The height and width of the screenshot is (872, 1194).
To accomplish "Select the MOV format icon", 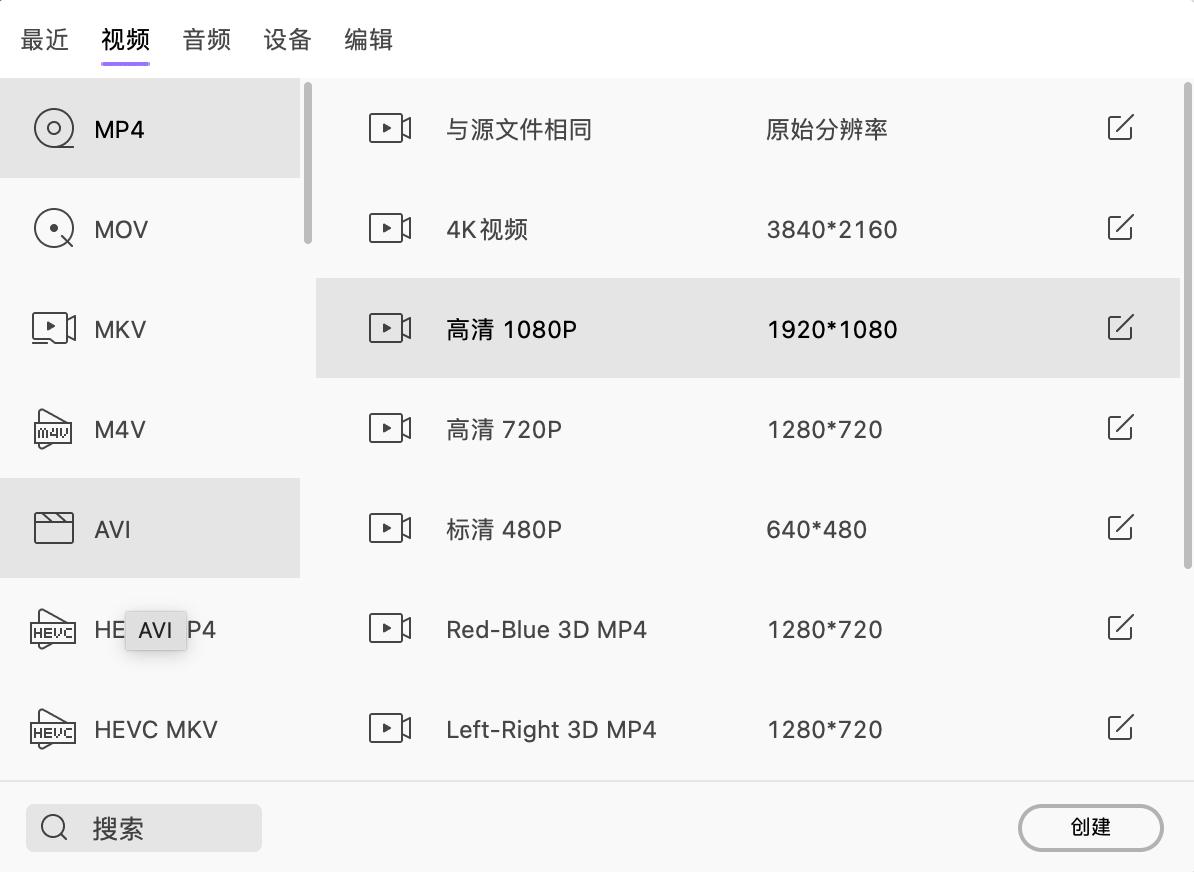I will (x=52, y=228).
